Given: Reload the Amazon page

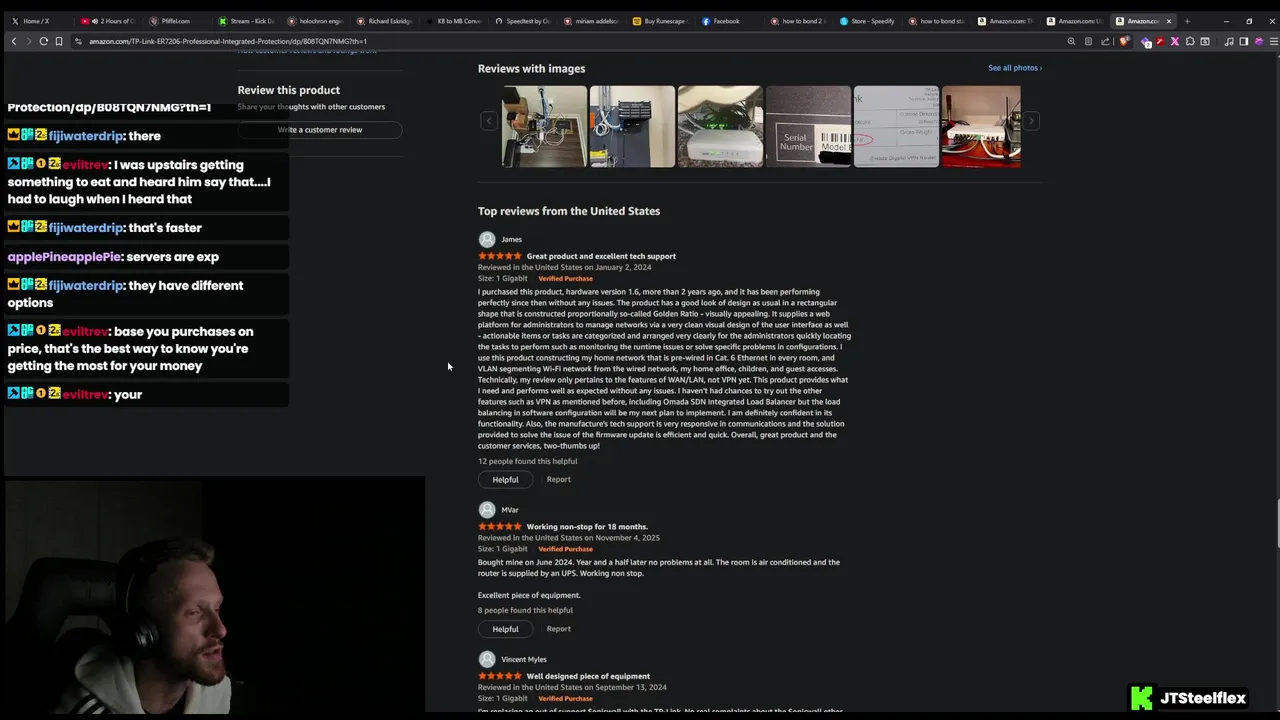Looking at the screenshot, I should click(x=43, y=41).
